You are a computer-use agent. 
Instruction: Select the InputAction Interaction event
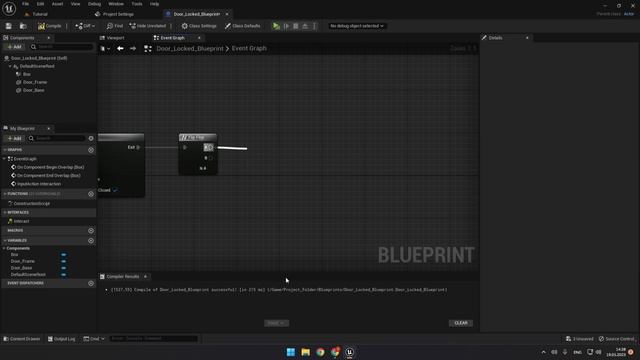click(x=39, y=184)
